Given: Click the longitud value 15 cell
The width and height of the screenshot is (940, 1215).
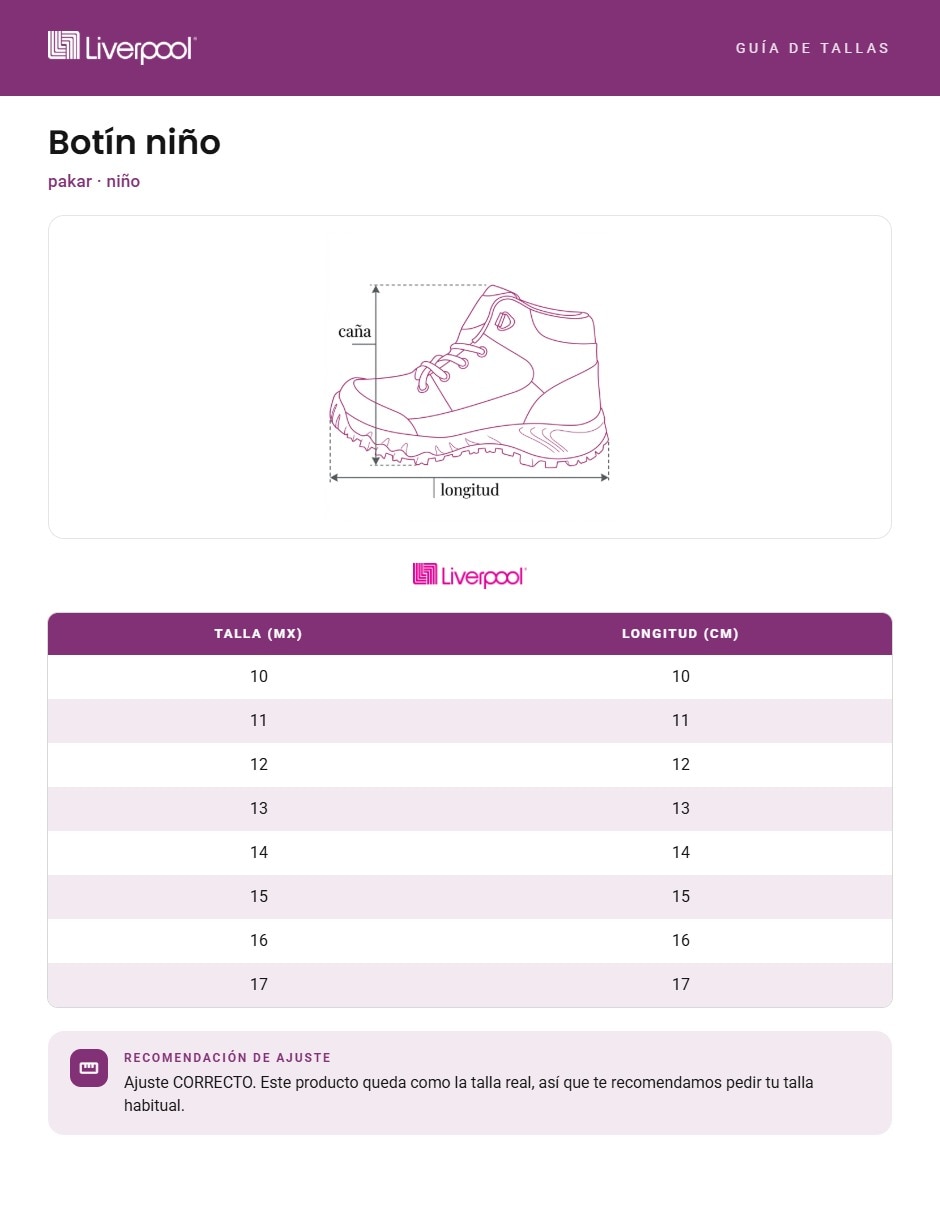Looking at the screenshot, I should pos(681,897).
